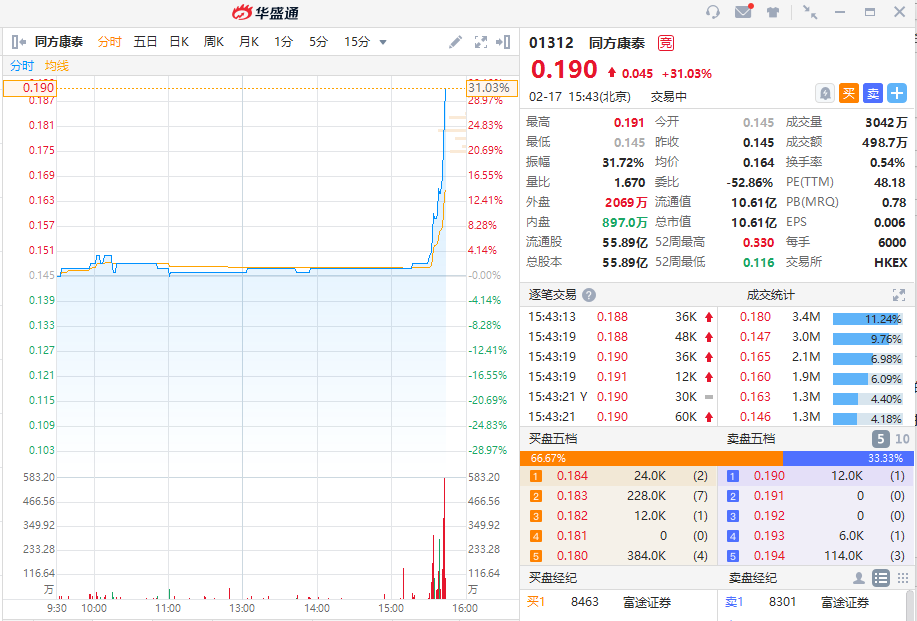Screen dimensions: 917x621
Task: Open help icon beside 逐笔交易
Action: click(x=589, y=295)
